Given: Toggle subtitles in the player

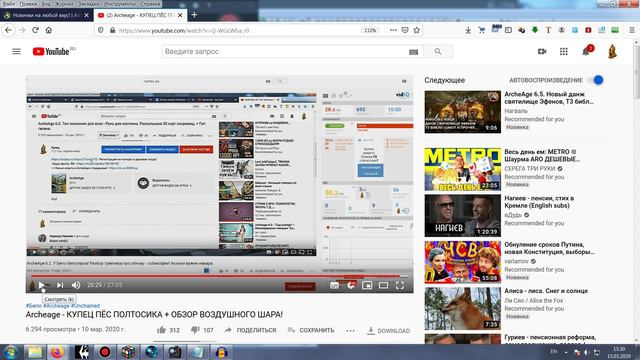Looking at the screenshot, I should pos(334,285).
